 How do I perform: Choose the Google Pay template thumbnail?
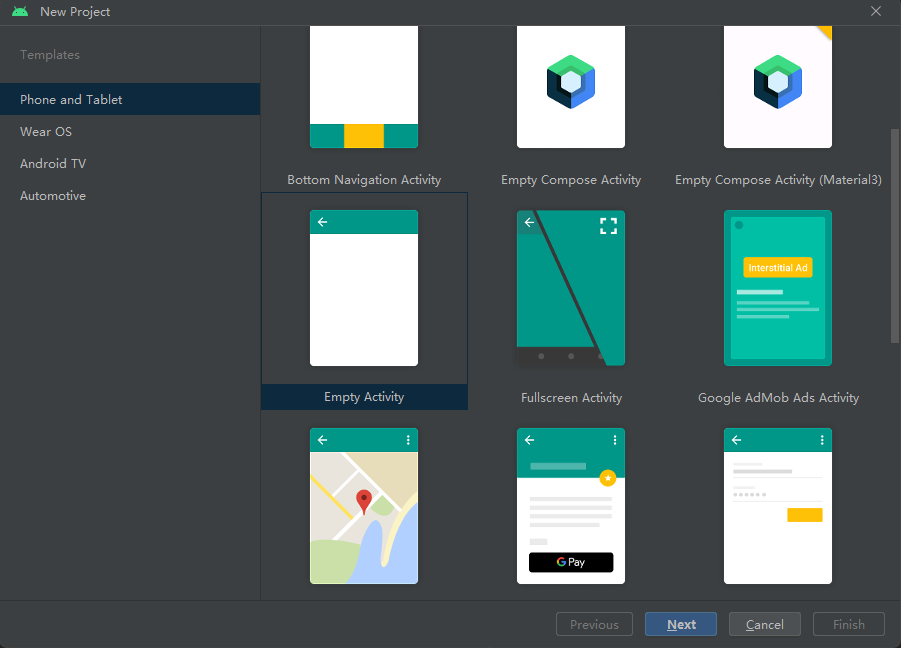[571, 506]
